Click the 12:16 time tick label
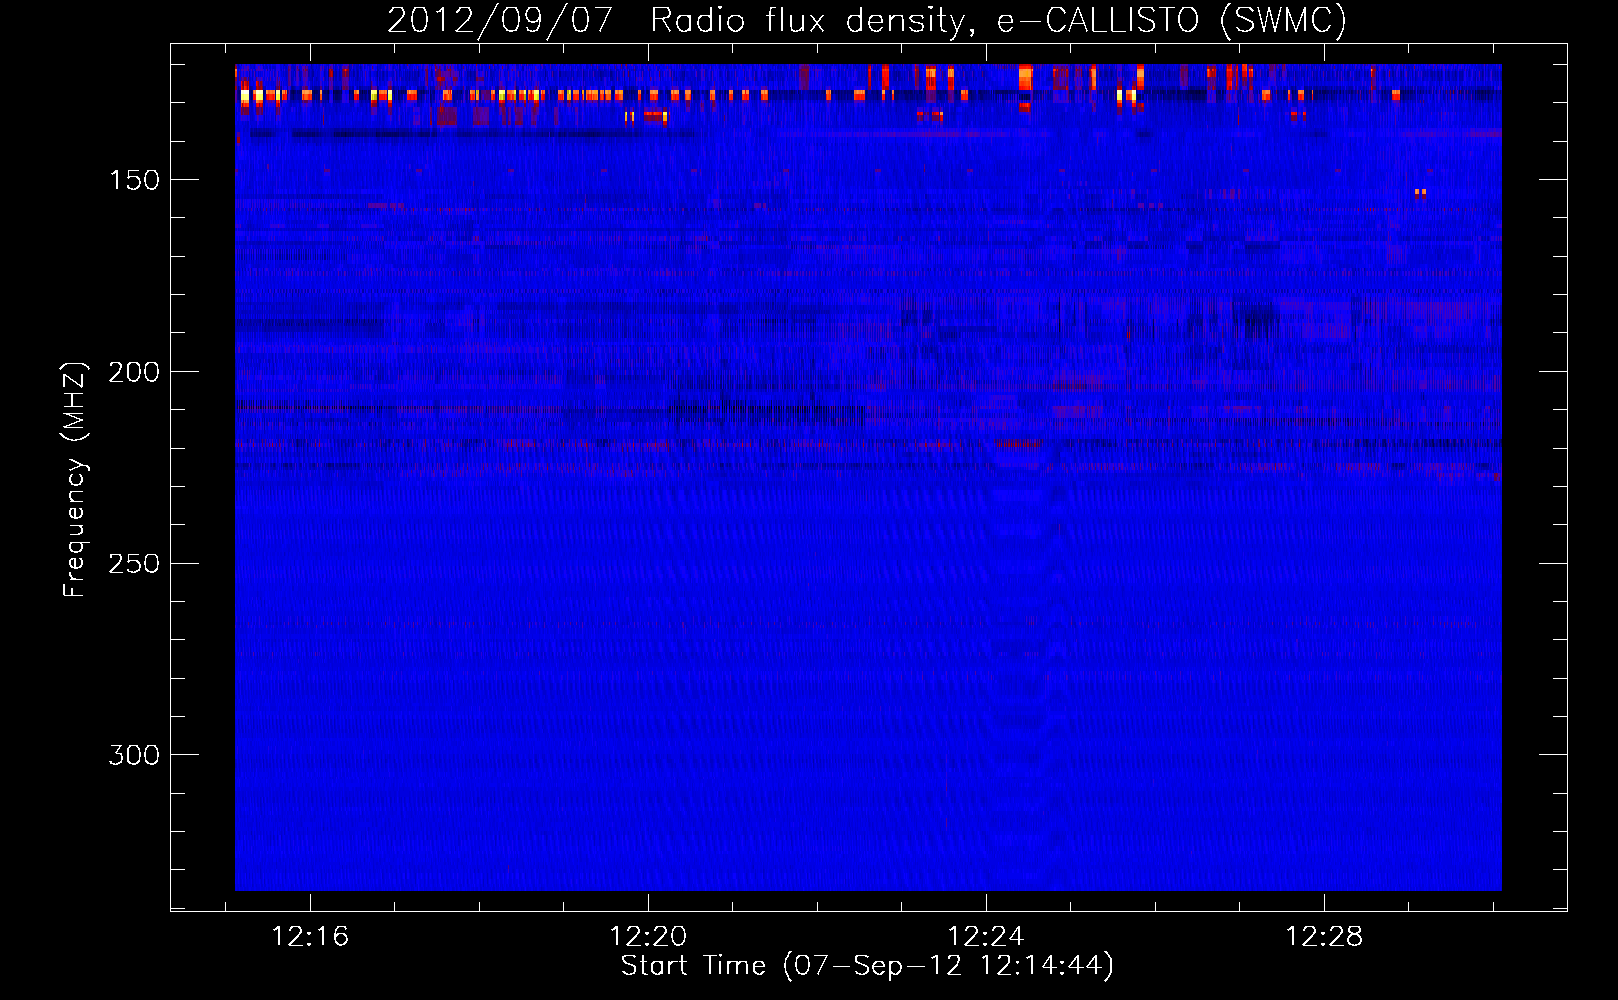Viewport: 1618px width, 1000px height. pyautogui.click(x=310, y=936)
